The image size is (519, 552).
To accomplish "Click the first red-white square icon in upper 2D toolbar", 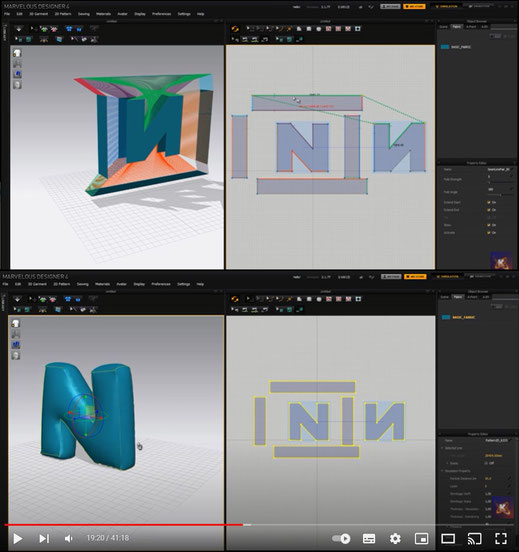I will click(x=329, y=29).
